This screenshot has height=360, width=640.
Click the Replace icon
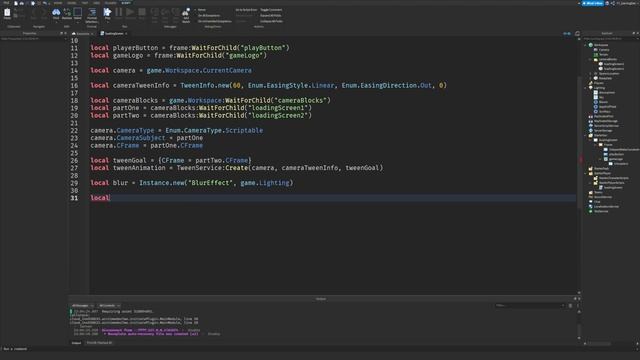coord(67,13)
